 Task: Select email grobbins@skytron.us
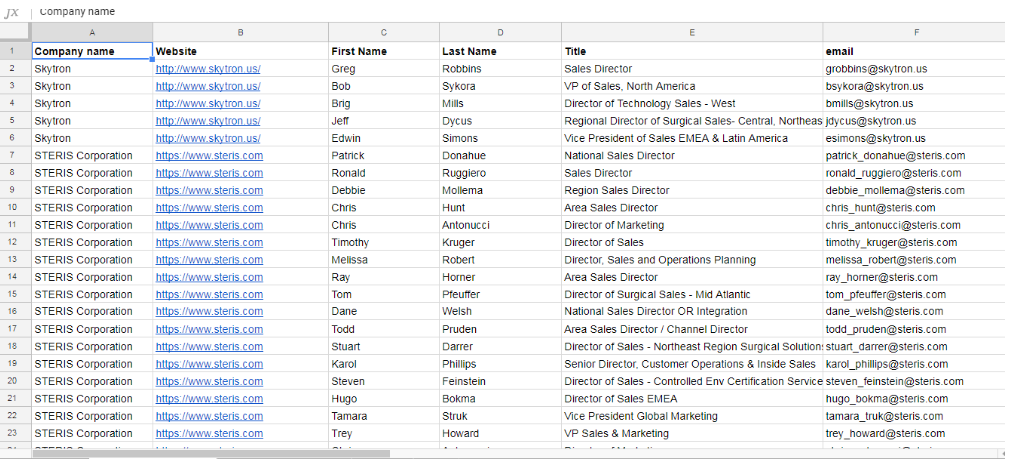pos(915,69)
